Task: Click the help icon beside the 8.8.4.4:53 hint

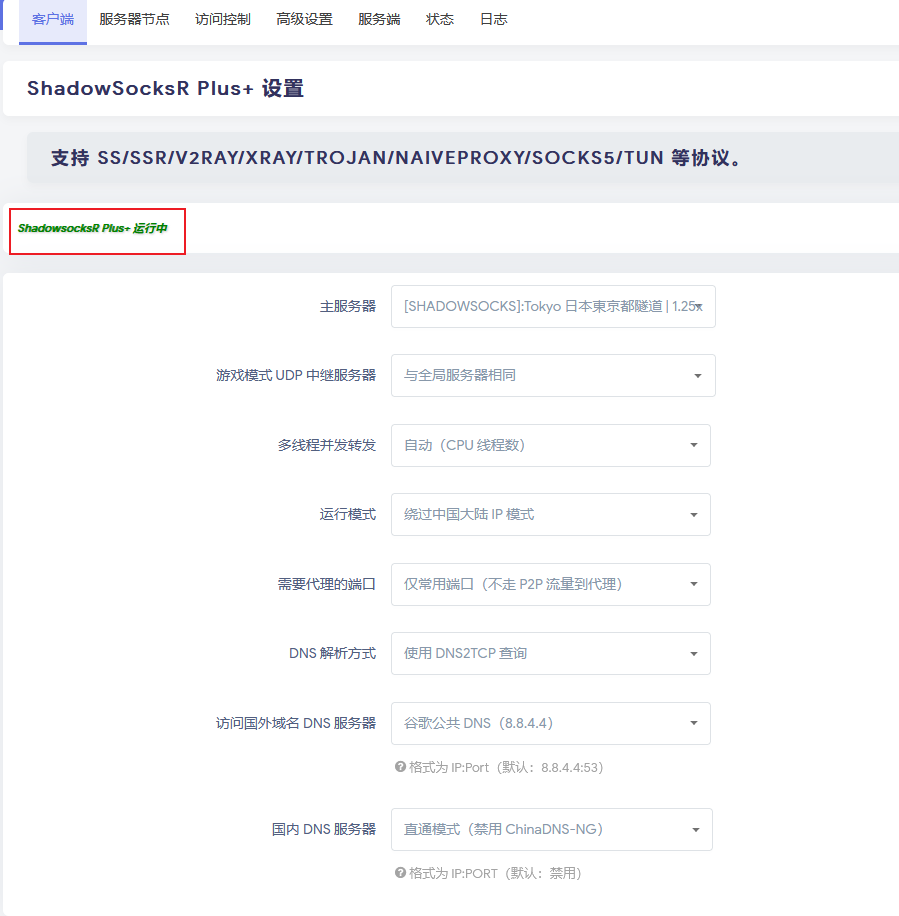Action: (400, 768)
